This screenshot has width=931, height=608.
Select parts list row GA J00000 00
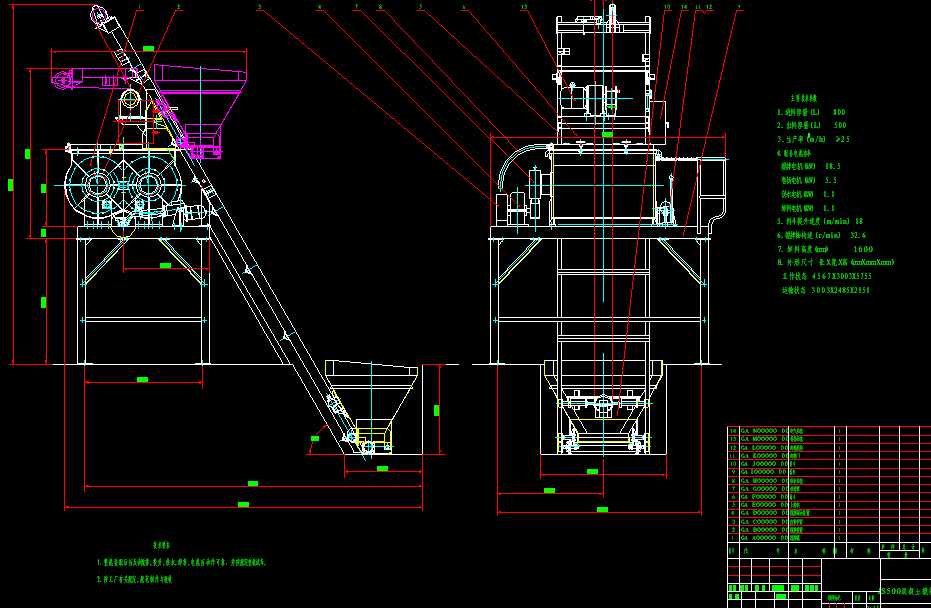coord(831,464)
